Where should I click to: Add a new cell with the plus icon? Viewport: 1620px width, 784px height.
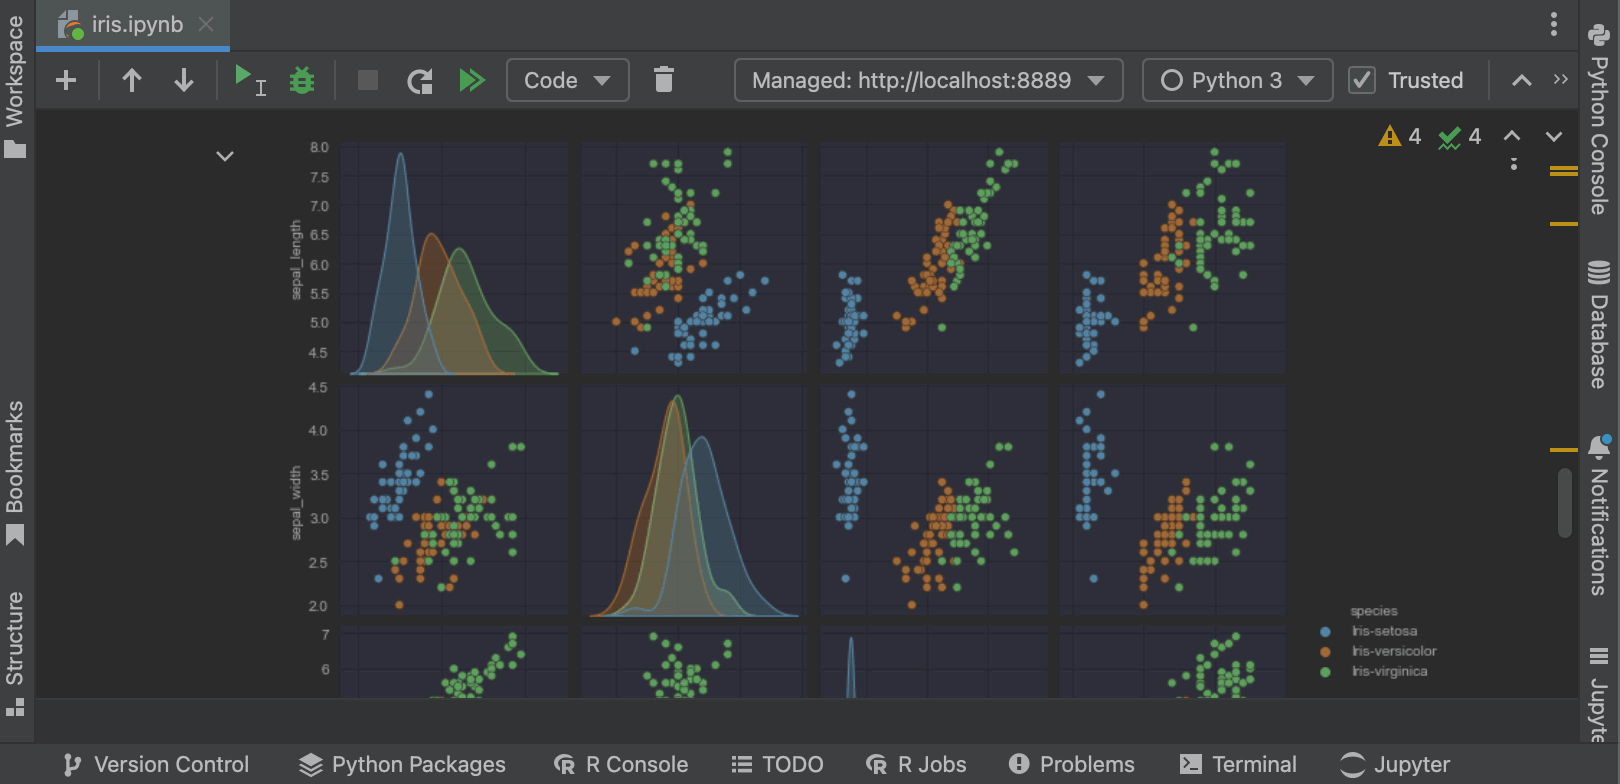[66, 80]
